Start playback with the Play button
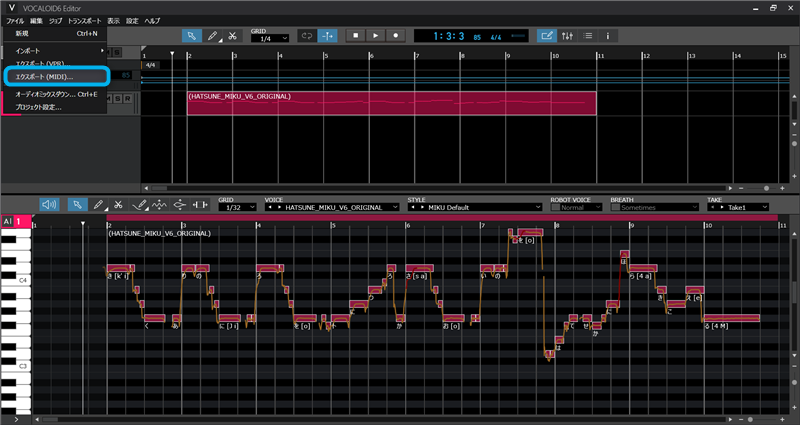 [x=376, y=36]
